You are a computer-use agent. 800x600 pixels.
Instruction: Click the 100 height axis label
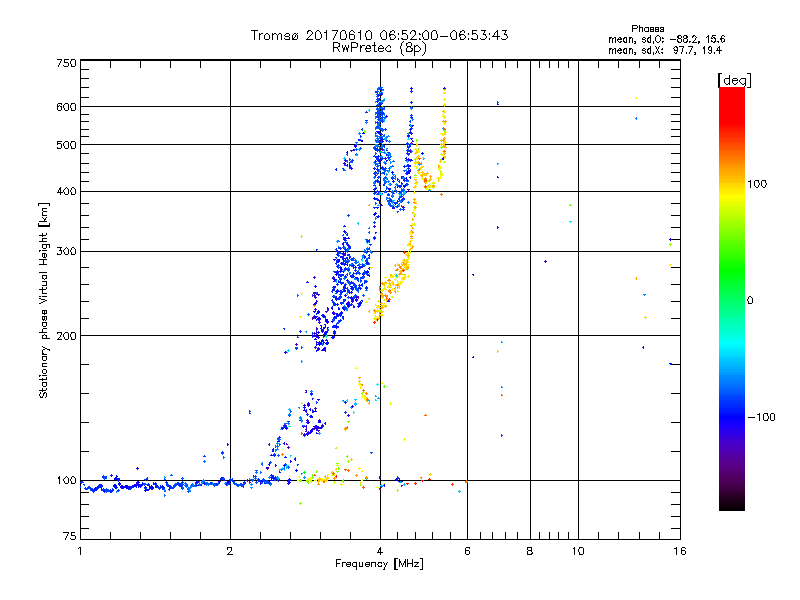pyautogui.click(x=66, y=481)
